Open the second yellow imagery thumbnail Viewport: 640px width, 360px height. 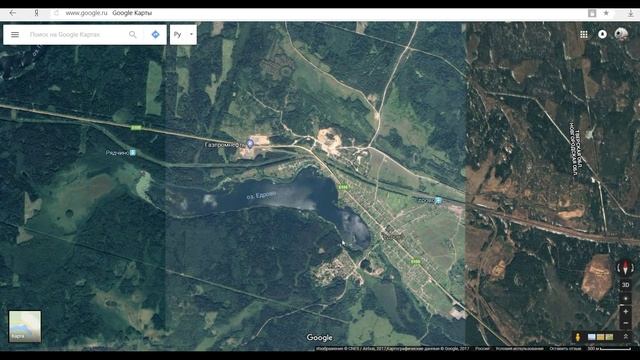(600, 337)
